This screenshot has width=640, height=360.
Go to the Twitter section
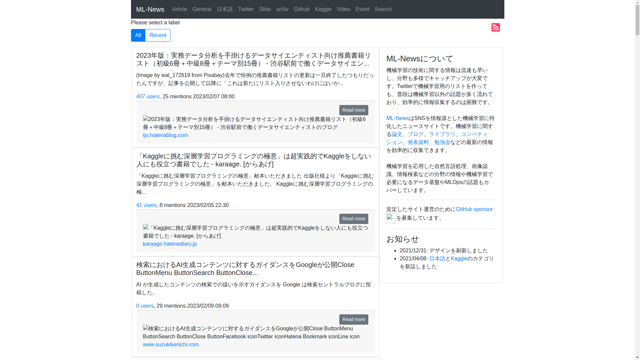pos(246,9)
